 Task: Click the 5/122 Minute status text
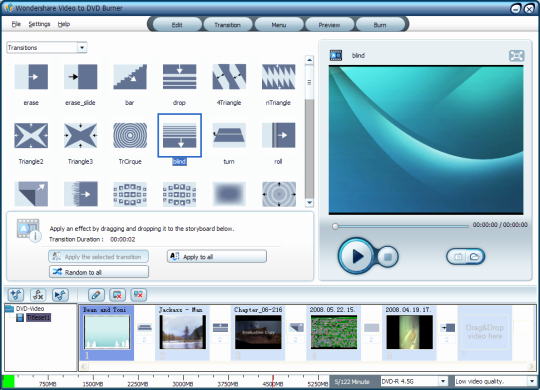[352, 382]
